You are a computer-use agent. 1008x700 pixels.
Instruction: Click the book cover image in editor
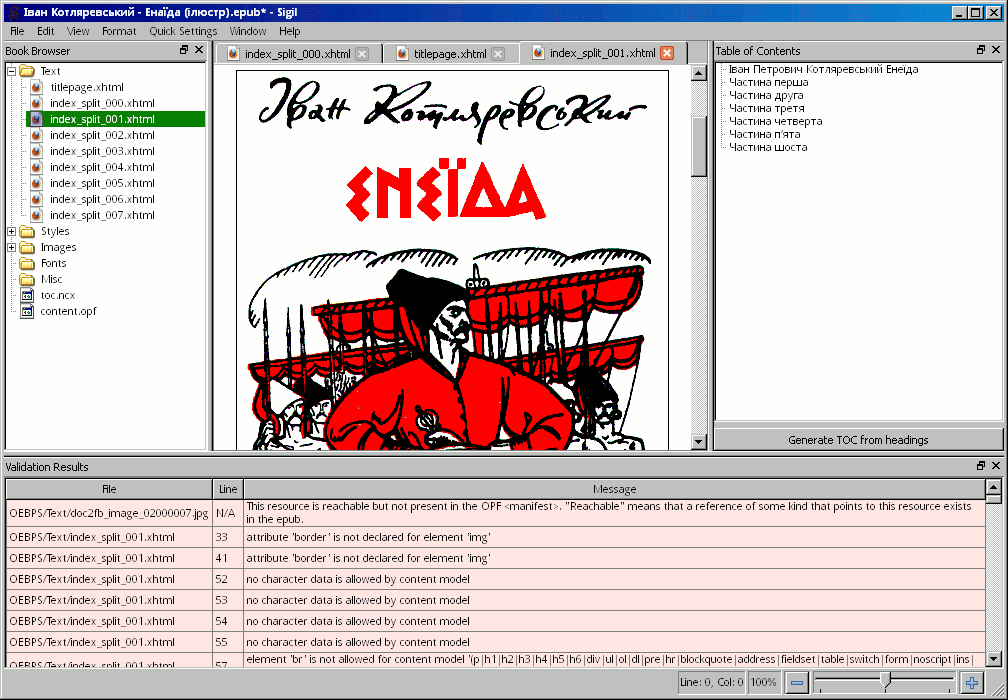(453, 260)
